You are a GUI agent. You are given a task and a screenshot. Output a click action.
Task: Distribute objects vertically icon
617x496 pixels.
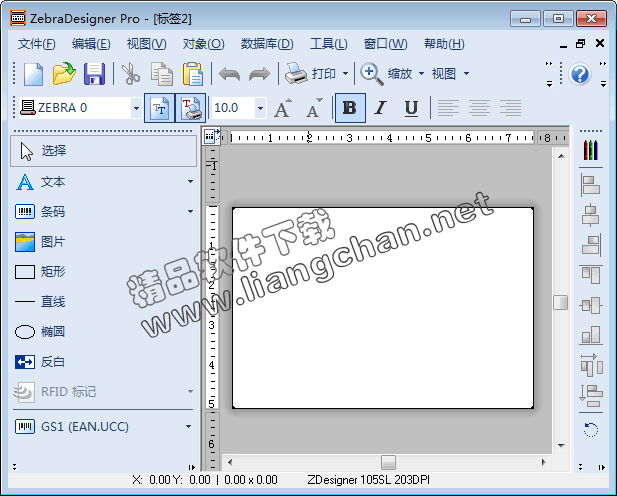pos(591,396)
